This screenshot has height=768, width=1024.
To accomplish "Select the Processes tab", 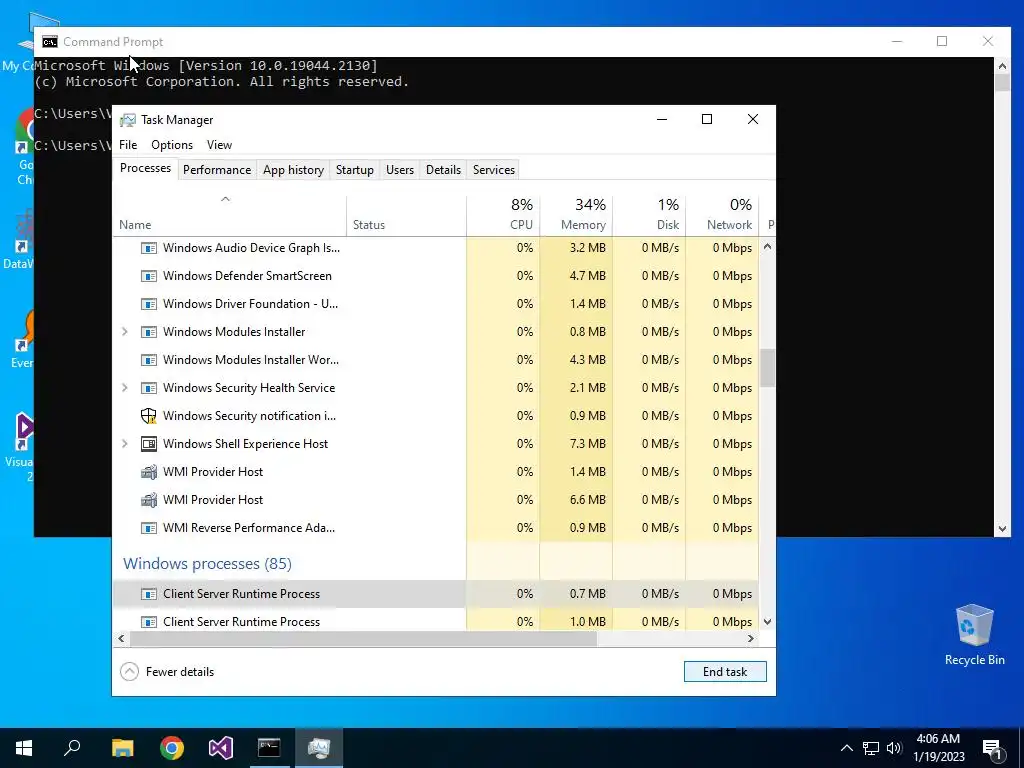I will tap(145, 168).
